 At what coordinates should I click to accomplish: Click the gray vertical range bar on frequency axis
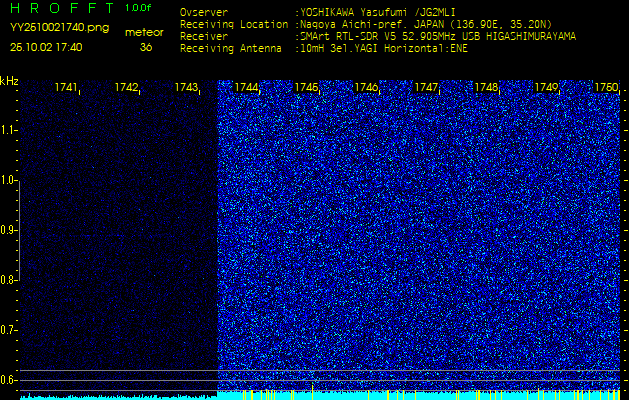tap(19, 230)
